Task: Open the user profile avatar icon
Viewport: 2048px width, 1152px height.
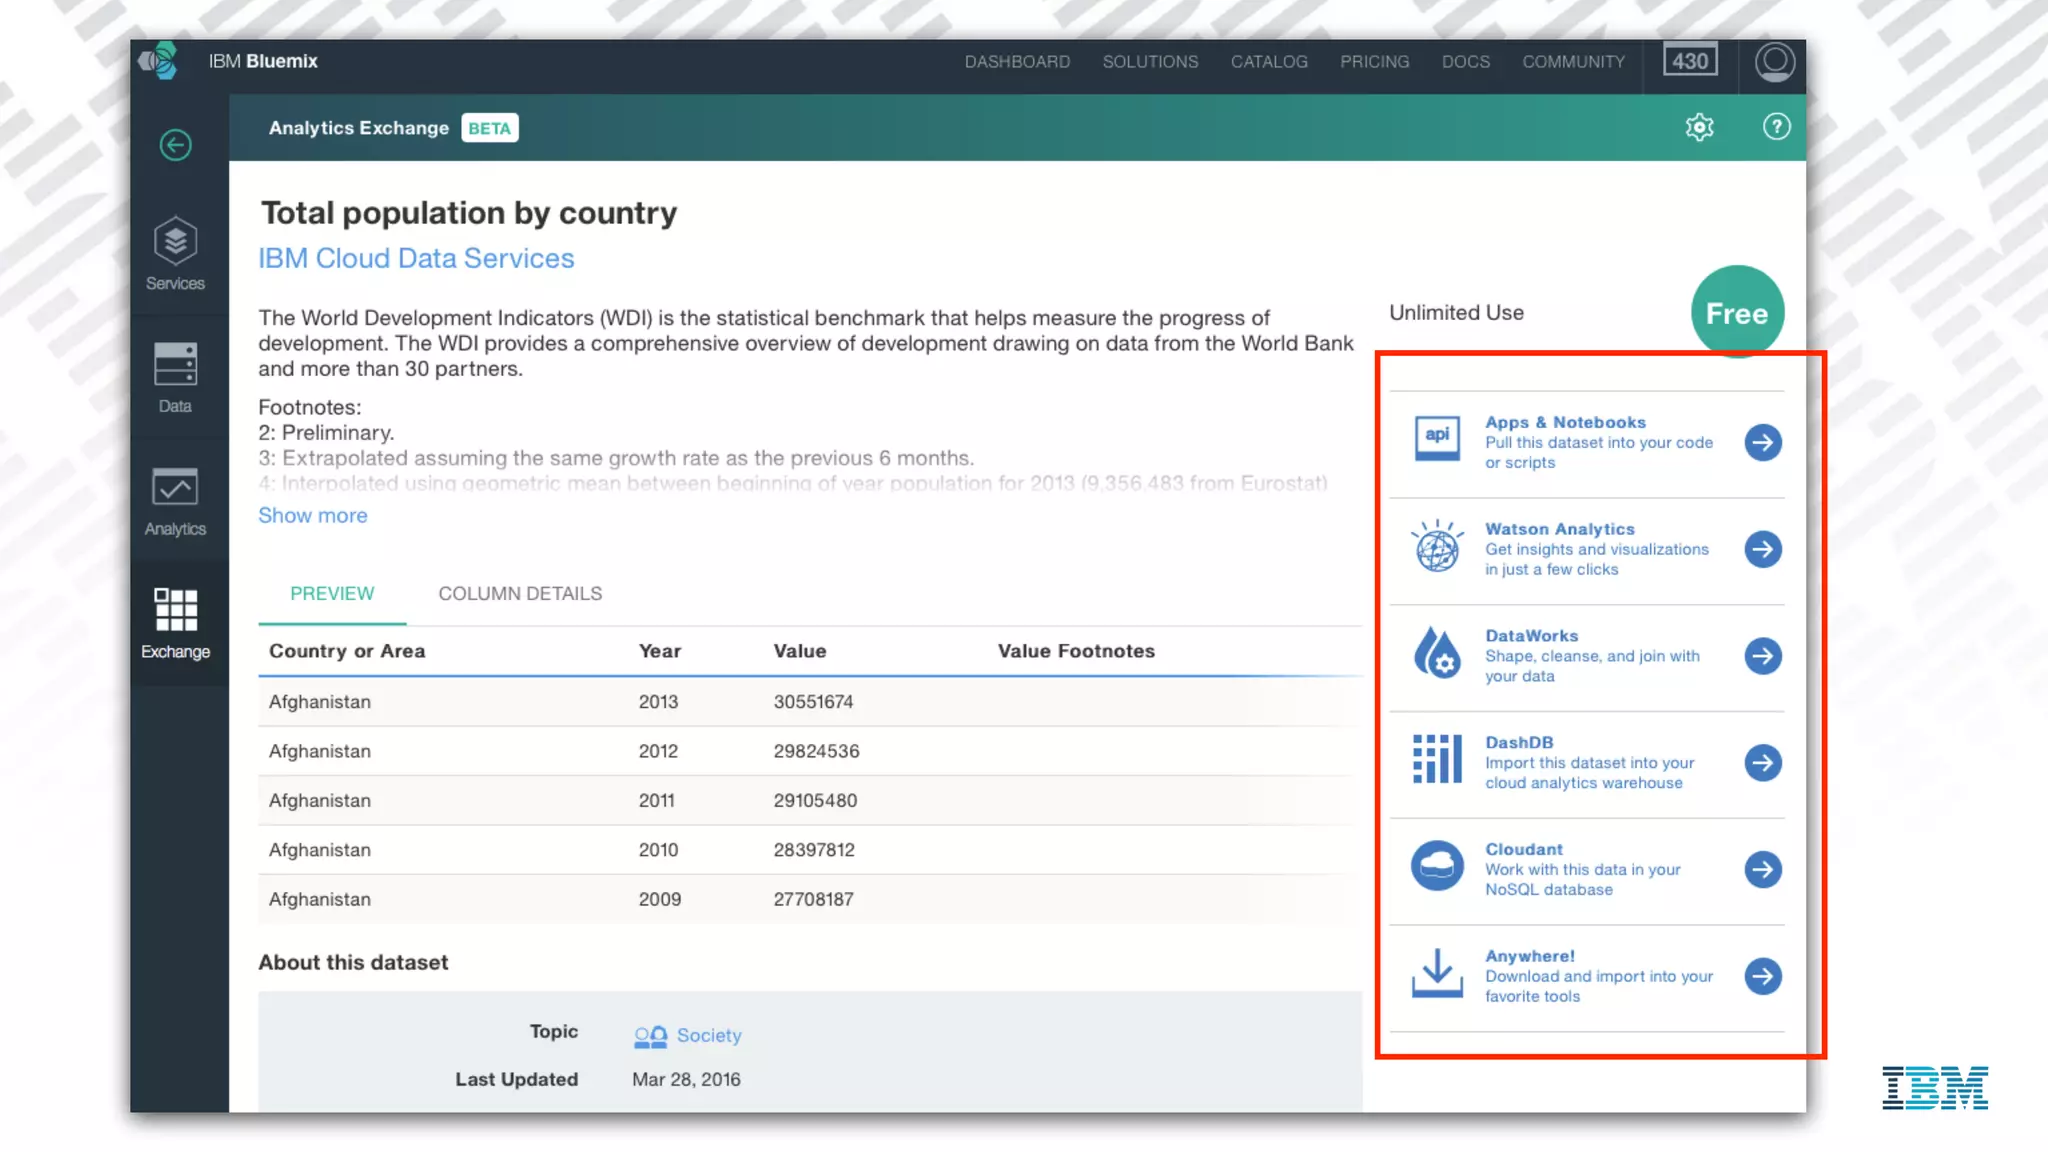Action: (x=1774, y=62)
